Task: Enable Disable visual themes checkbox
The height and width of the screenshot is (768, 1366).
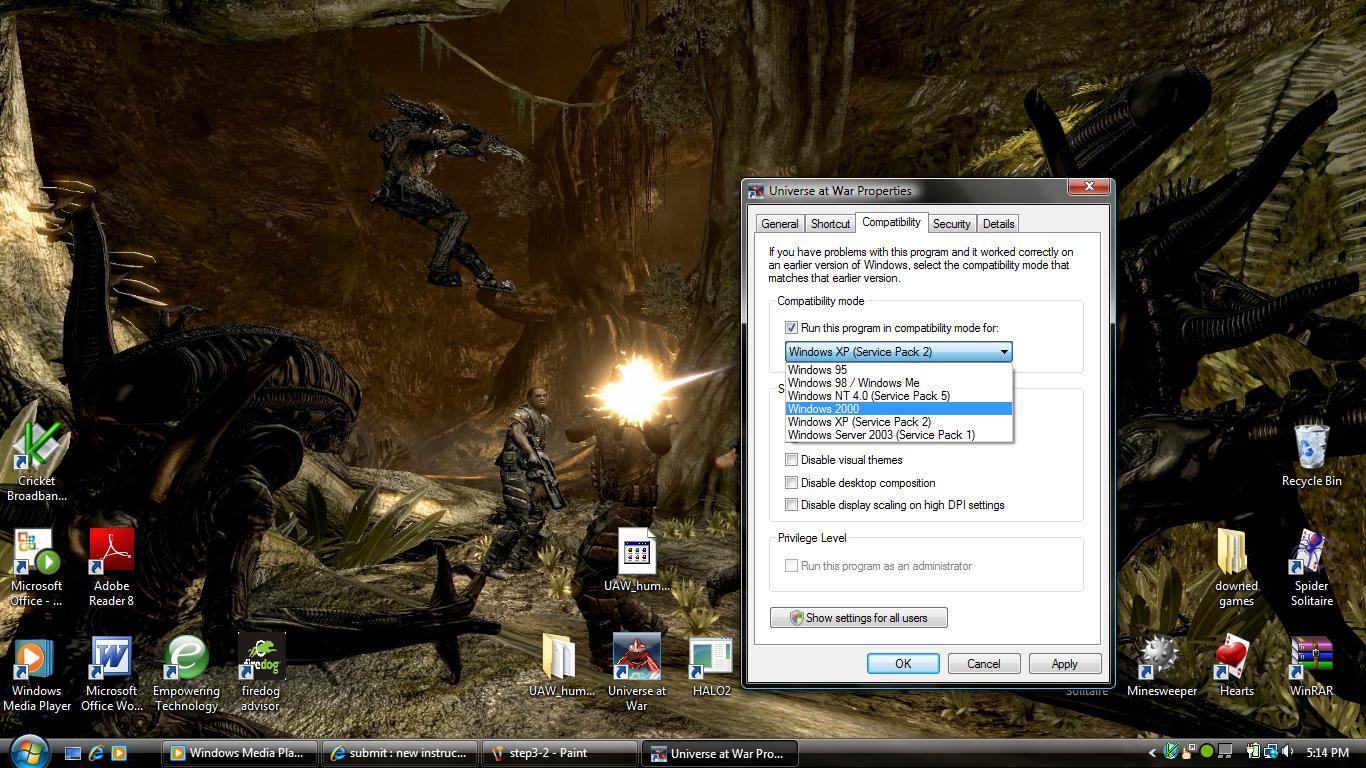Action: click(792, 460)
